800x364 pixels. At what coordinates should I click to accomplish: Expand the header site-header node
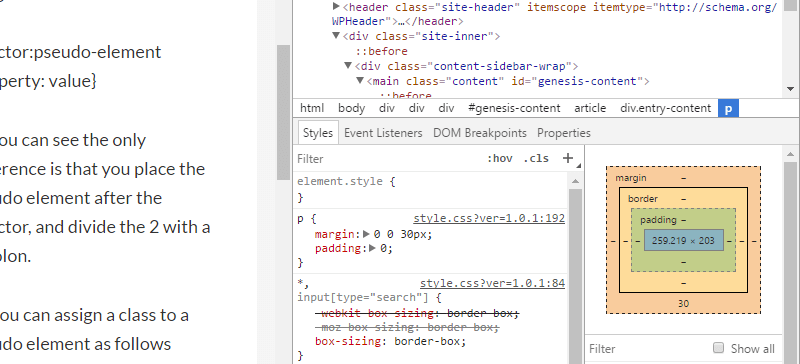[336, 7]
